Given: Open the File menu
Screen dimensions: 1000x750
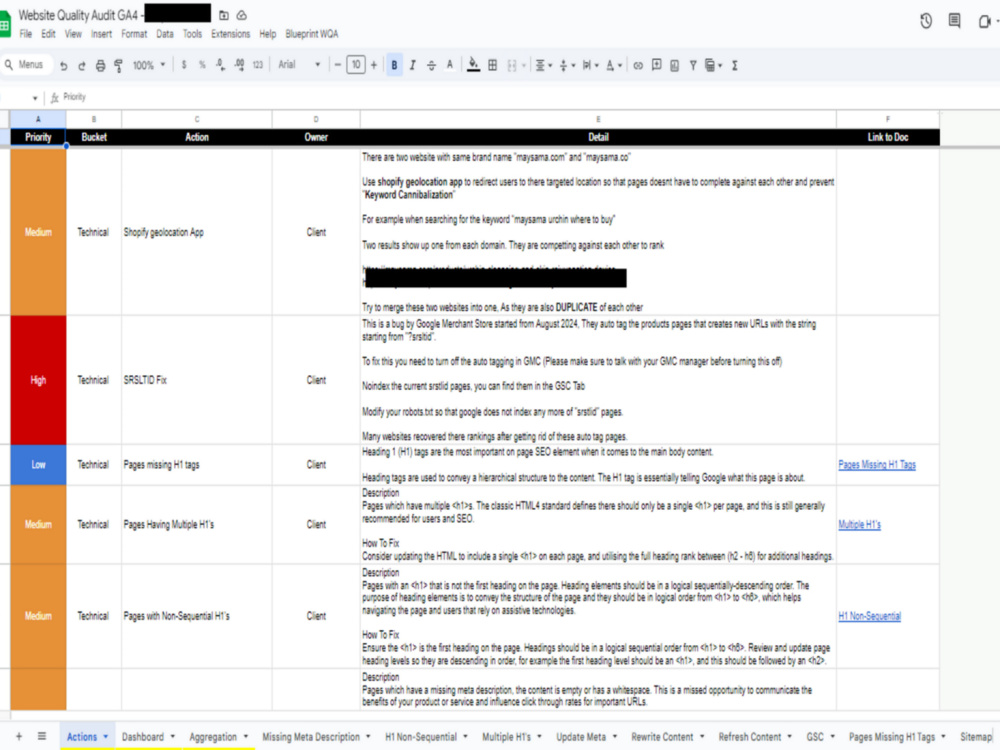Looking at the screenshot, I should (26, 34).
